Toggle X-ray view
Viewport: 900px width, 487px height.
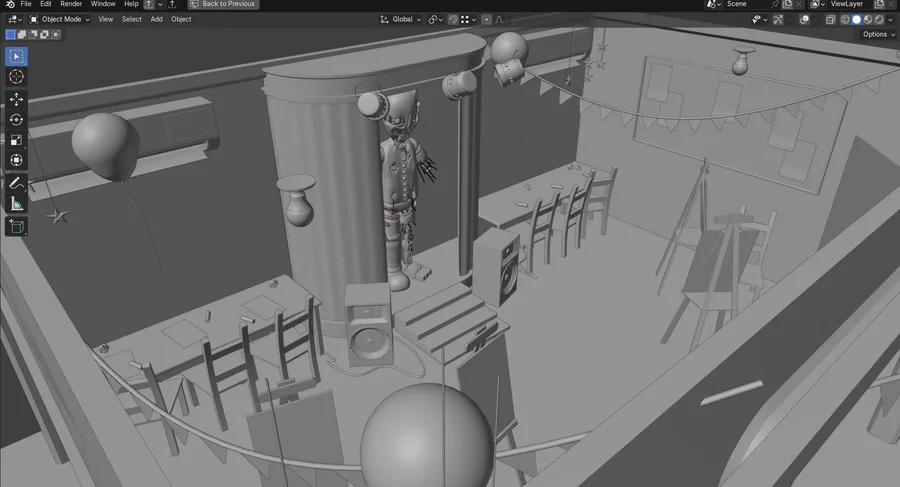pos(830,20)
